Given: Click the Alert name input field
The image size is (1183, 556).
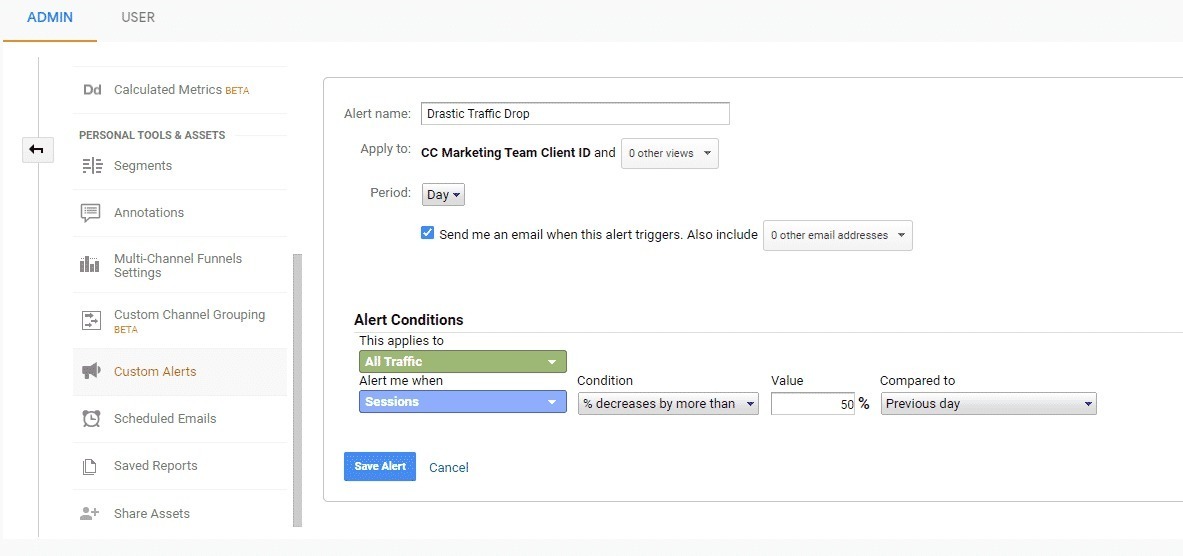Looking at the screenshot, I should point(575,113).
